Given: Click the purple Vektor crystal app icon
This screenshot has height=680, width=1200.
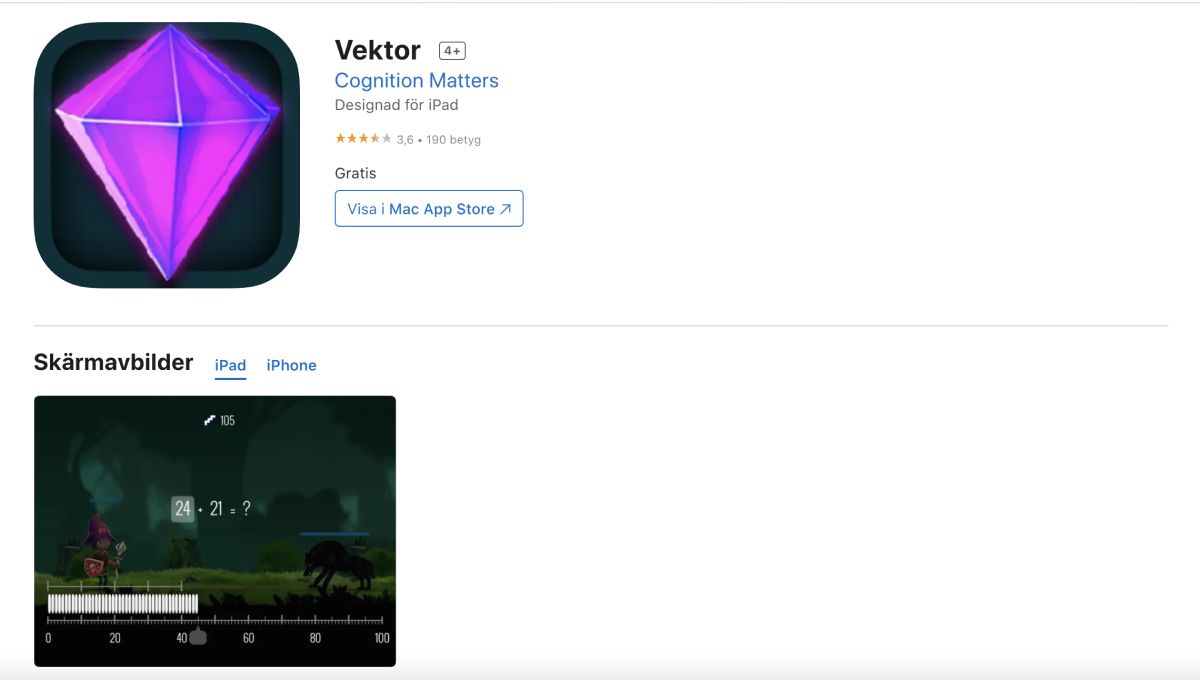Looking at the screenshot, I should (x=167, y=155).
